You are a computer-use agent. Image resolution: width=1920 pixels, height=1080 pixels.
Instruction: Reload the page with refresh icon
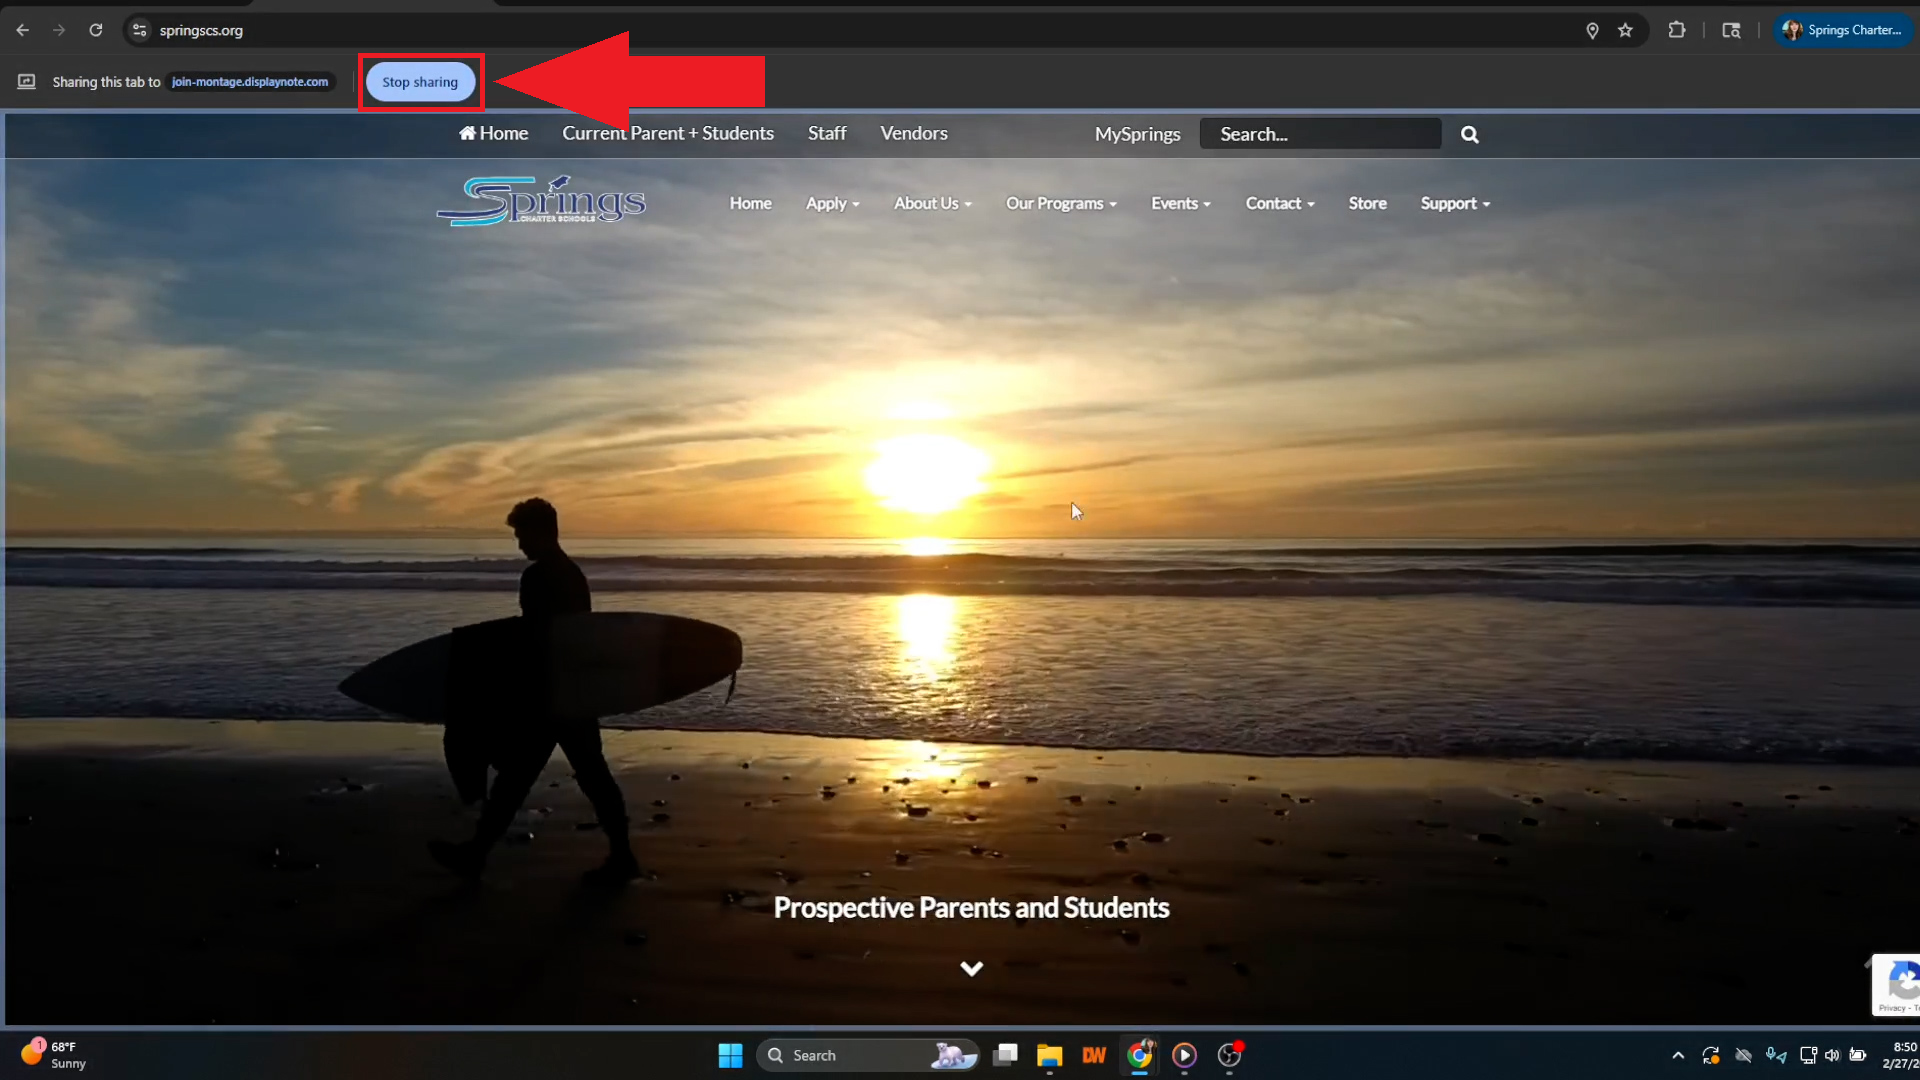[96, 30]
